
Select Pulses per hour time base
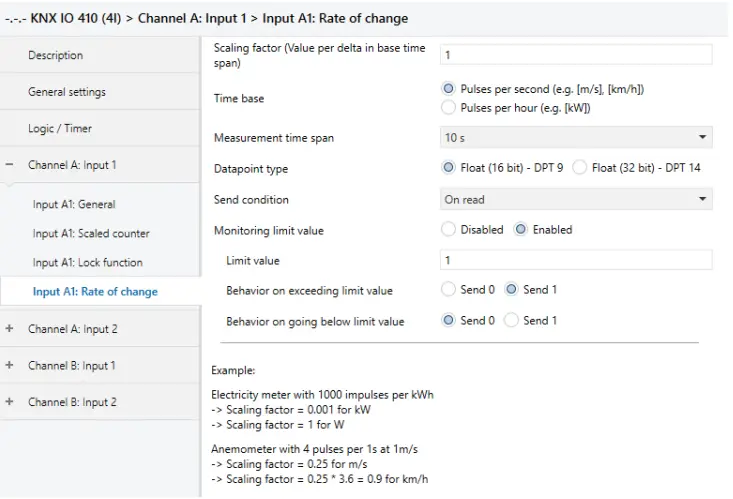pos(449,107)
